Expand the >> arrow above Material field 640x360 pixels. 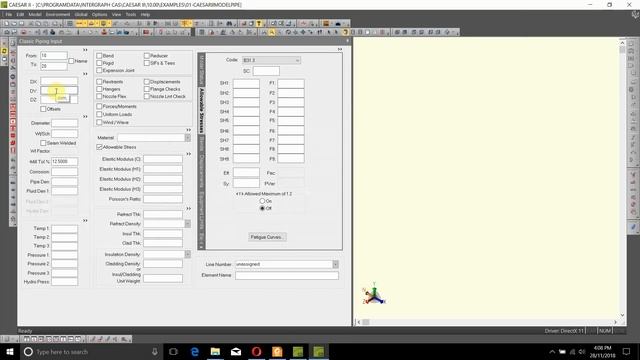[x=188, y=130]
